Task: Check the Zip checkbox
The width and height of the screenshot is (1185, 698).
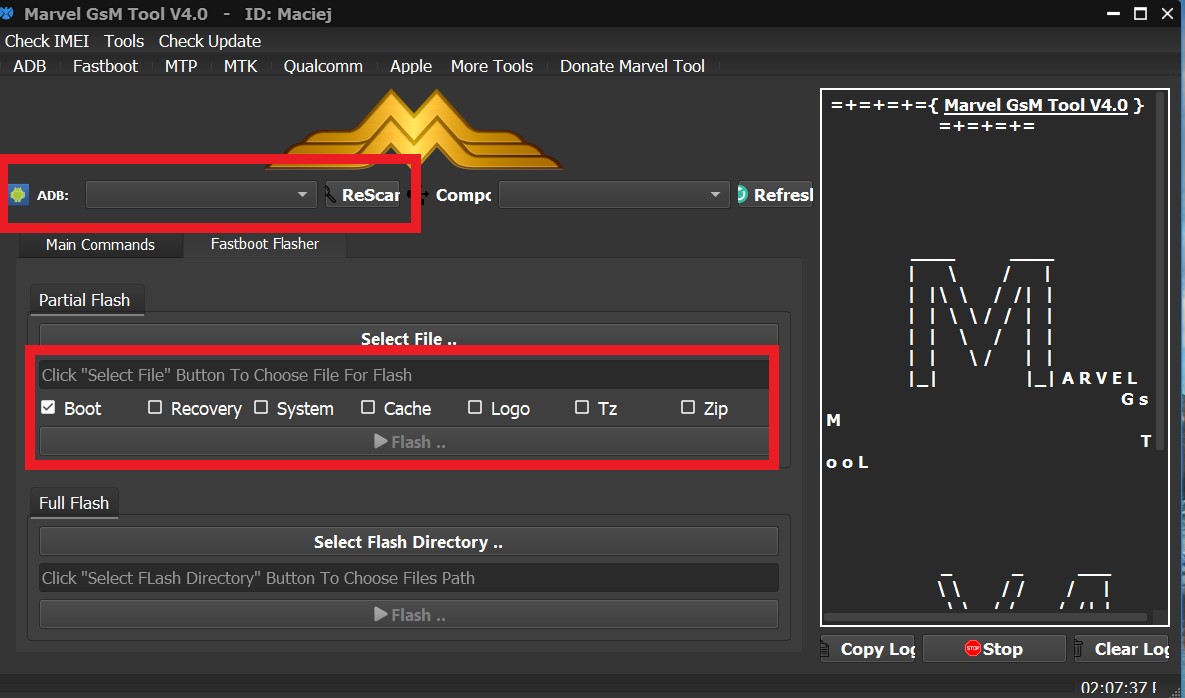Action: (x=688, y=408)
